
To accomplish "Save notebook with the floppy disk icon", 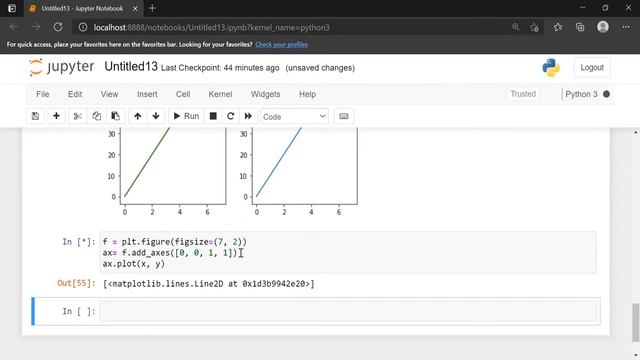I will (36, 116).
